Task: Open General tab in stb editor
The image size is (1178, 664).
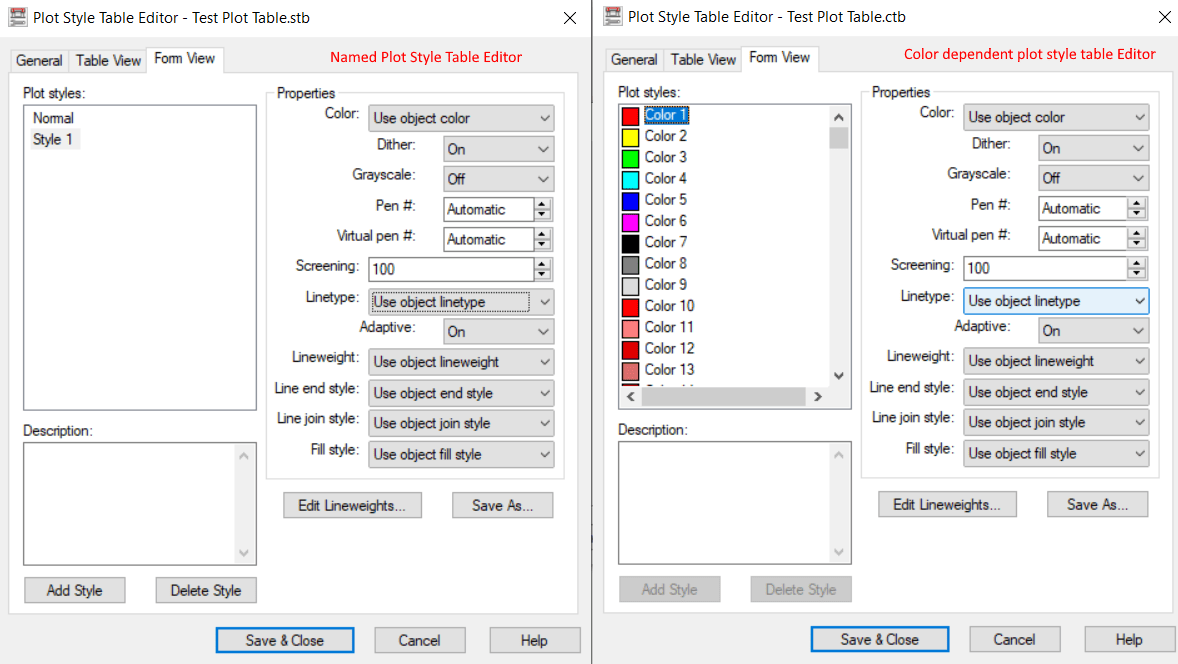Action: [x=39, y=60]
